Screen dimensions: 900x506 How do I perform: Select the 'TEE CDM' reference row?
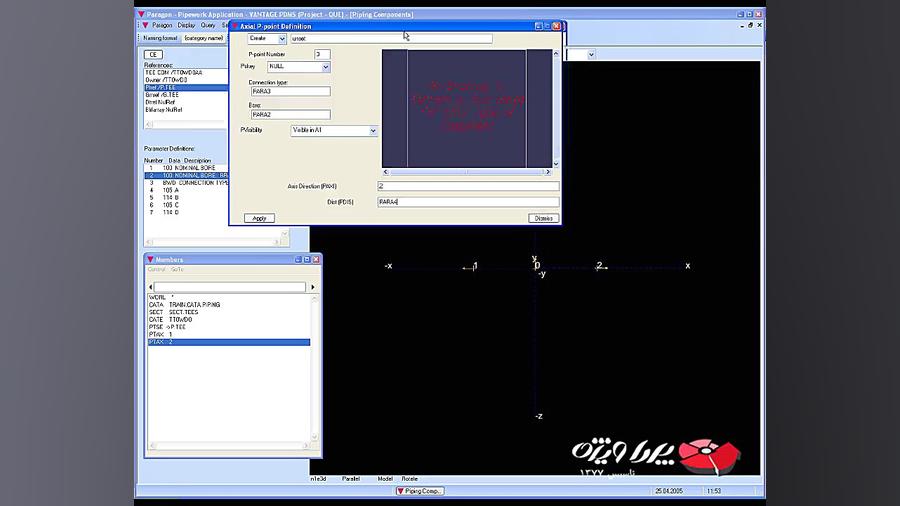pyautogui.click(x=185, y=72)
